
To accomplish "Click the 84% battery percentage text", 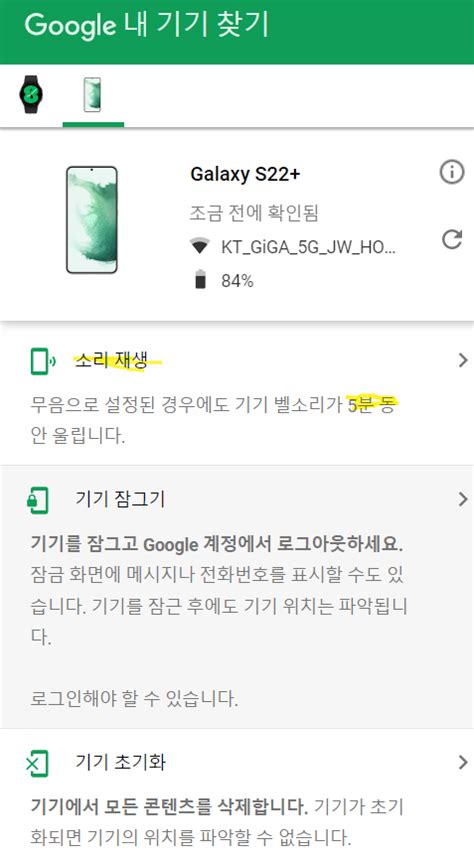I will click(x=237, y=281).
